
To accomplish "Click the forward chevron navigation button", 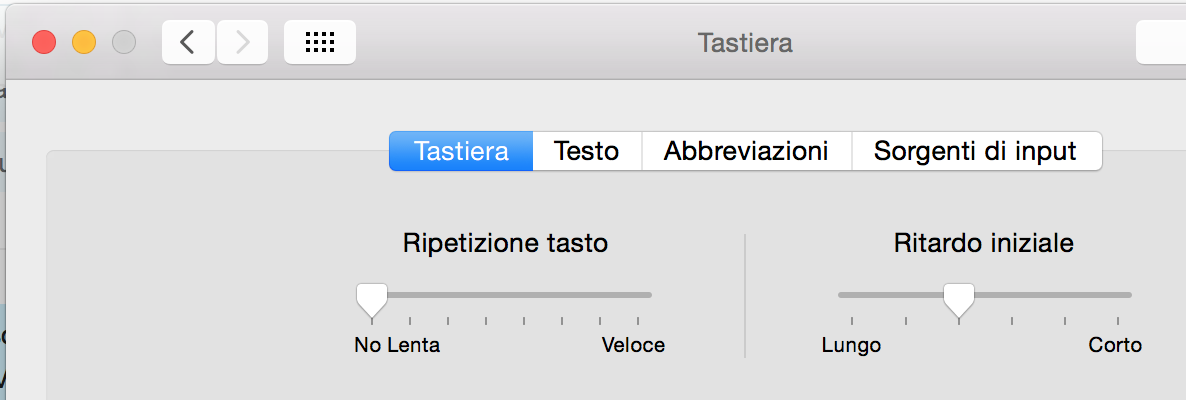I will pos(242,42).
